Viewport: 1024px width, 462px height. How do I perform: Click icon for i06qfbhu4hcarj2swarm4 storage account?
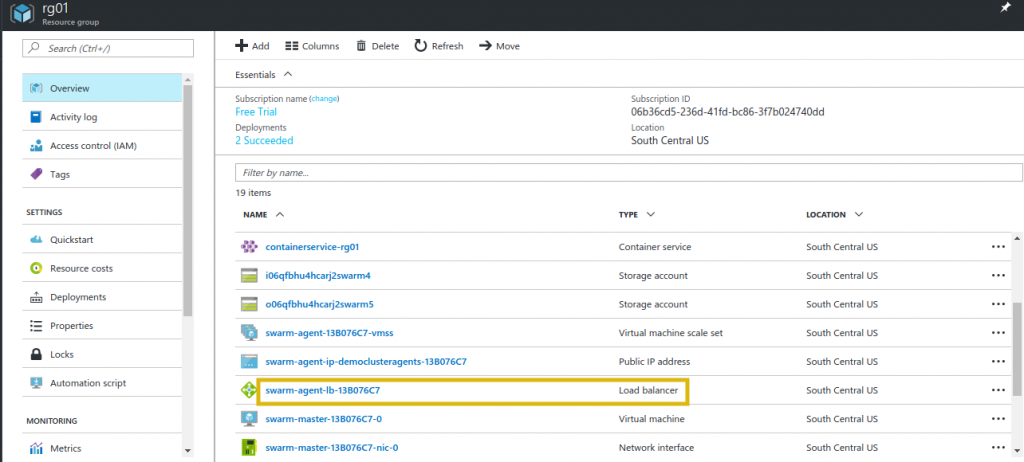coord(249,275)
